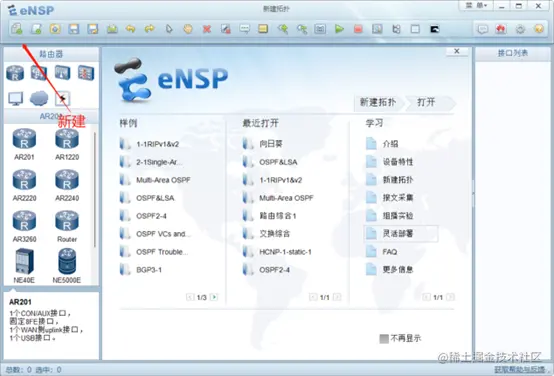
Task: Click the Undo arrow icon
Action: click(x=131, y=29)
